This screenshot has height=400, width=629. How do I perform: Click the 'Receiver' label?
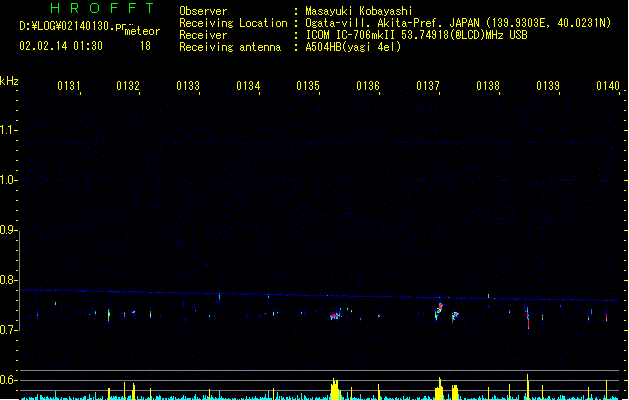pyautogui.click(x=203, y=35)
